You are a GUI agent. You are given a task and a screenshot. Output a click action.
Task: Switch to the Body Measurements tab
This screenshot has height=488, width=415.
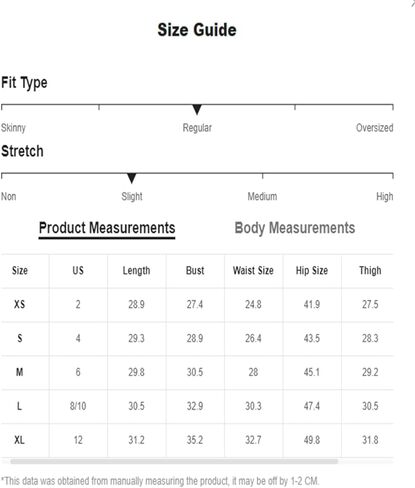(295, 229)
